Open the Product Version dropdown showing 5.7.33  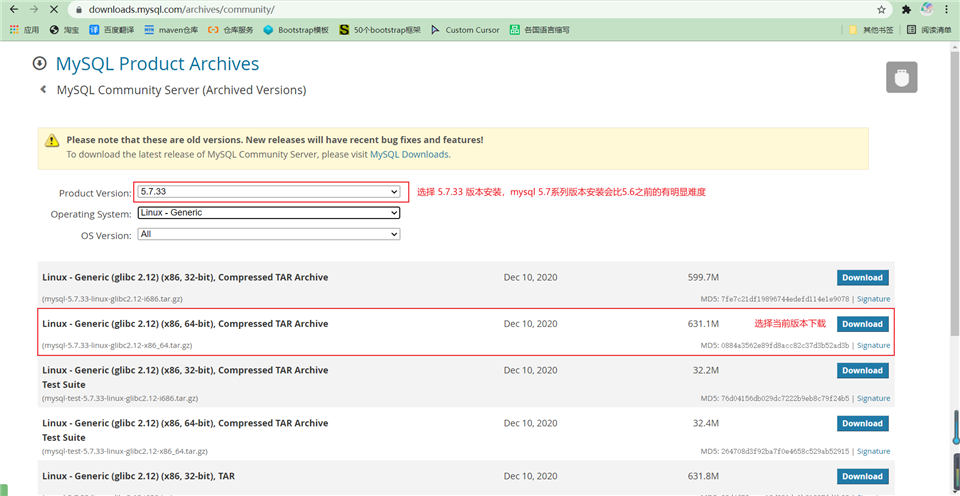269,192
